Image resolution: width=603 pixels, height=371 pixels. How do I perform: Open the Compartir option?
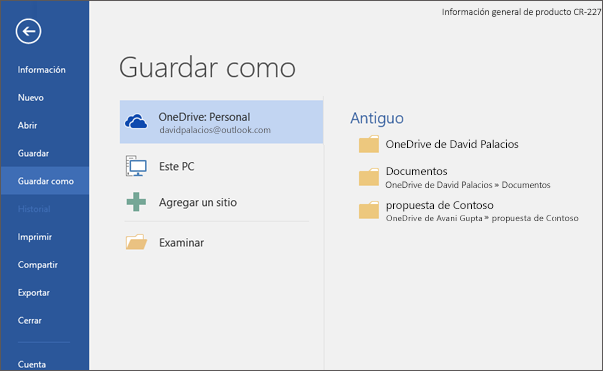tap(38, 265)
